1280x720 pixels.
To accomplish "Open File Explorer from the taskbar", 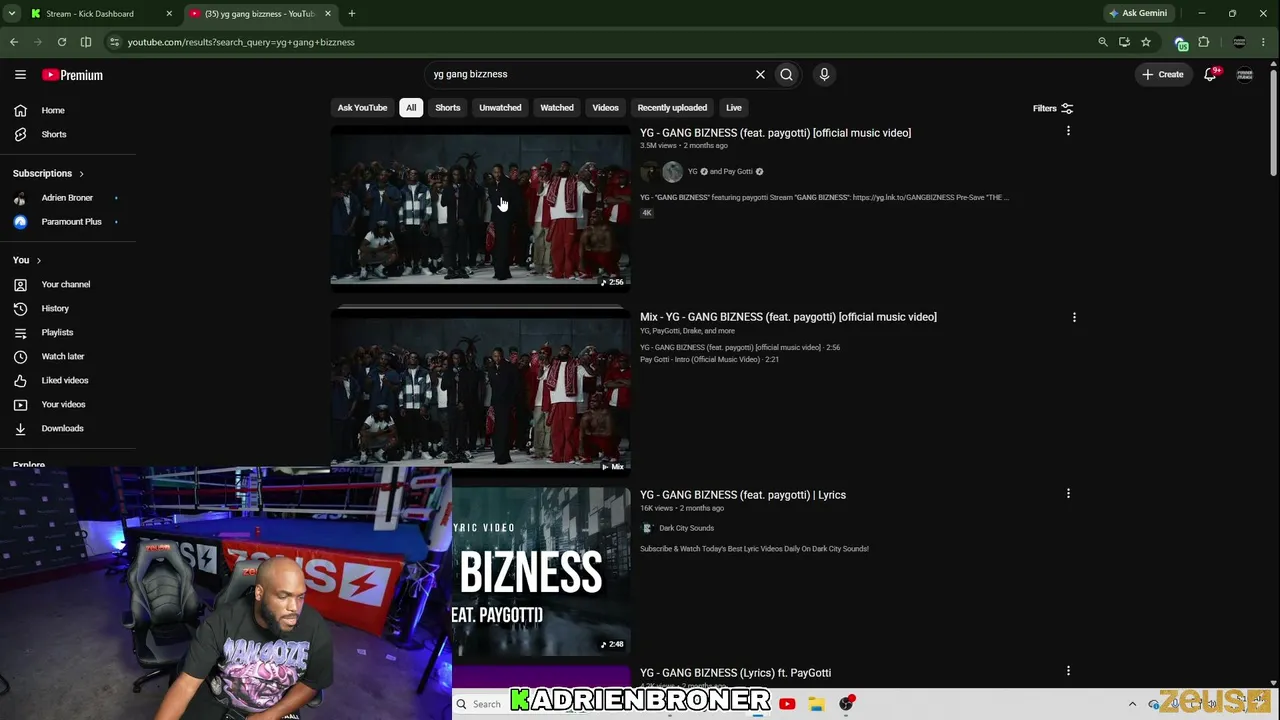I will 816,704.
